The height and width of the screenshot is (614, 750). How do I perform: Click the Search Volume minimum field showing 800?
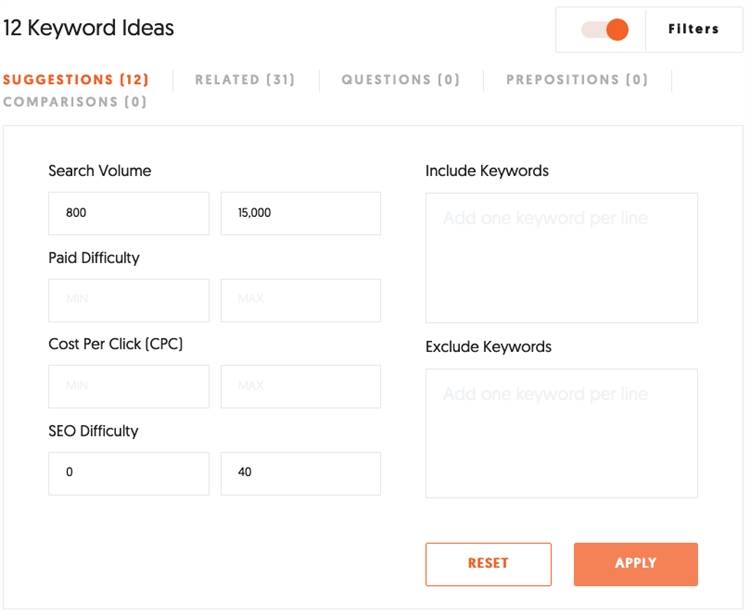pyautogui.click(x=129, y=213)
